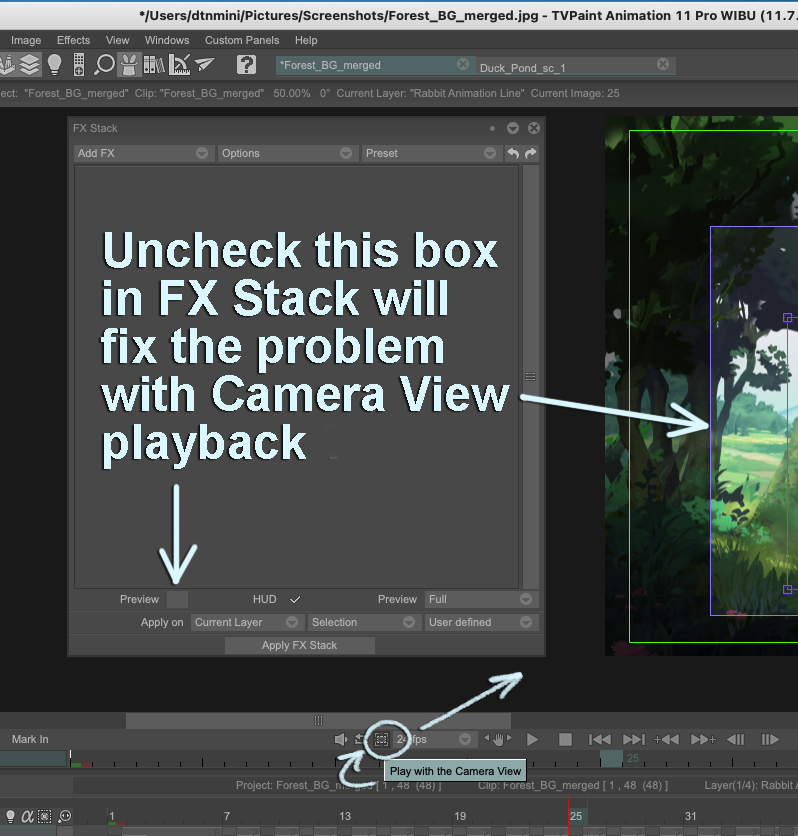The width and height of the screenshot is (798, 836).
Task: Click frame 7 on the timeline ruler
Action: (x=227, y=816)
